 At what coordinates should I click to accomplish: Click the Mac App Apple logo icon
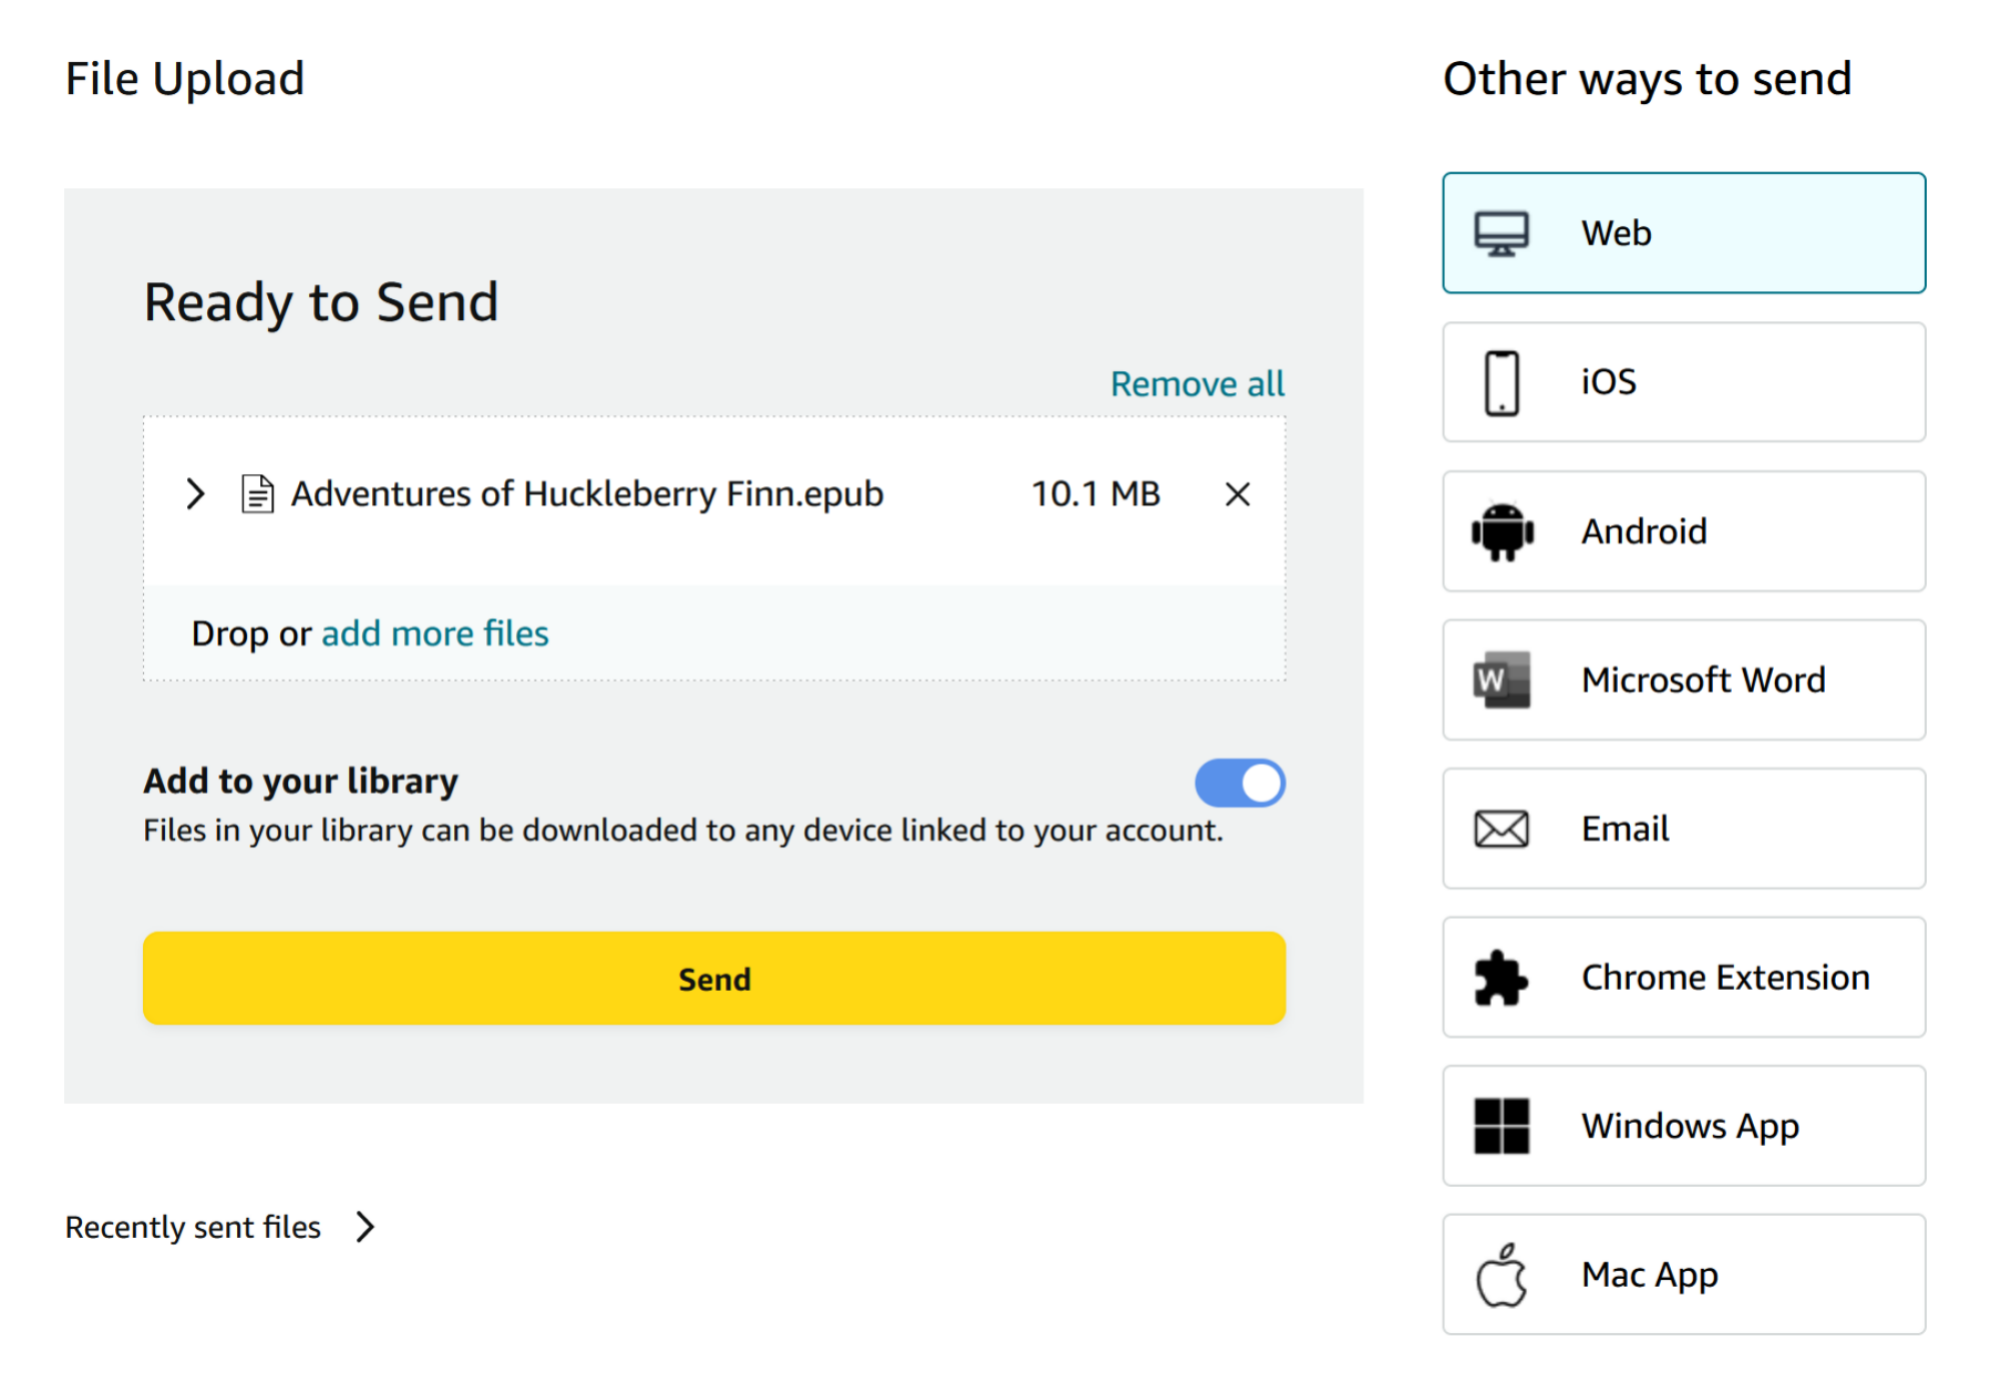coord(1501,1274)
